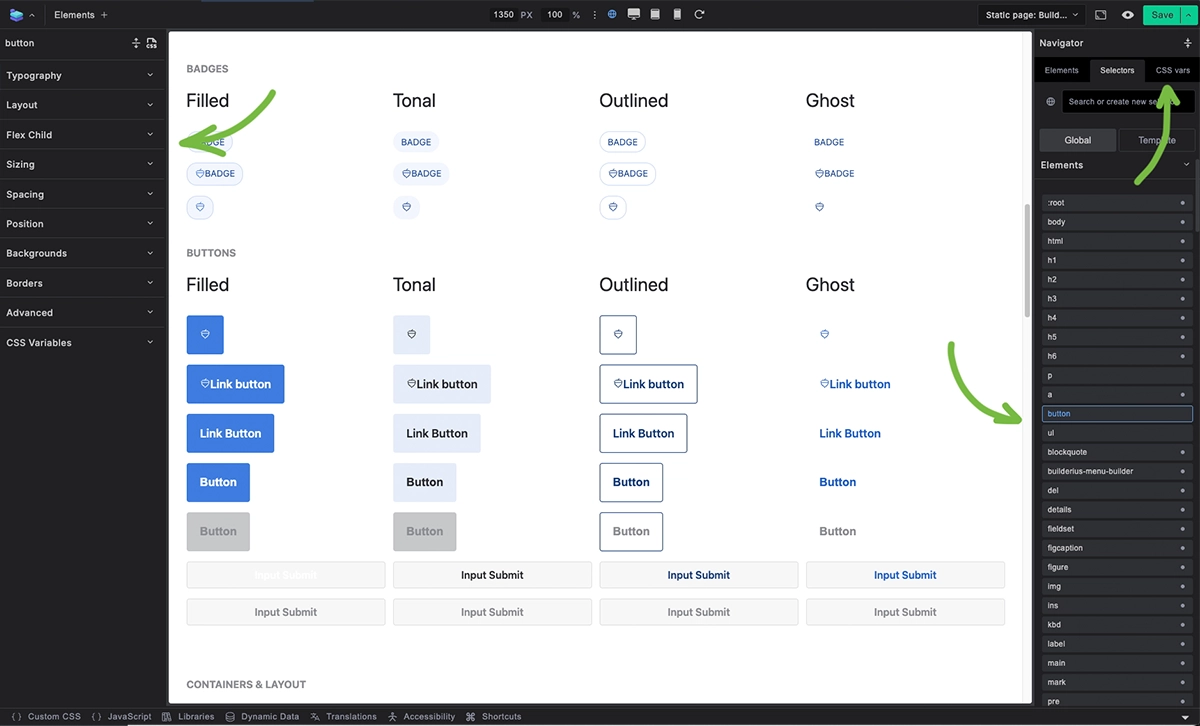1200x726 pixels.
Task: Toggle fullscreen canvas mode
Action: pyautogui.click(x=1100, y=15)
